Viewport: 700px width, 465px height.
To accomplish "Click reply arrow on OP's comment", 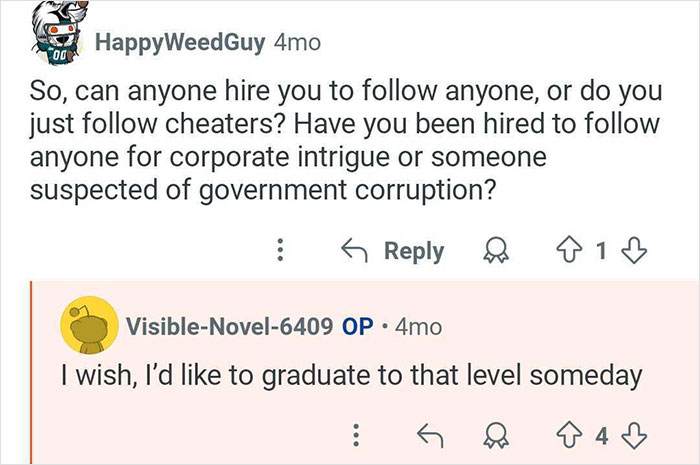I will click(430, 434).
